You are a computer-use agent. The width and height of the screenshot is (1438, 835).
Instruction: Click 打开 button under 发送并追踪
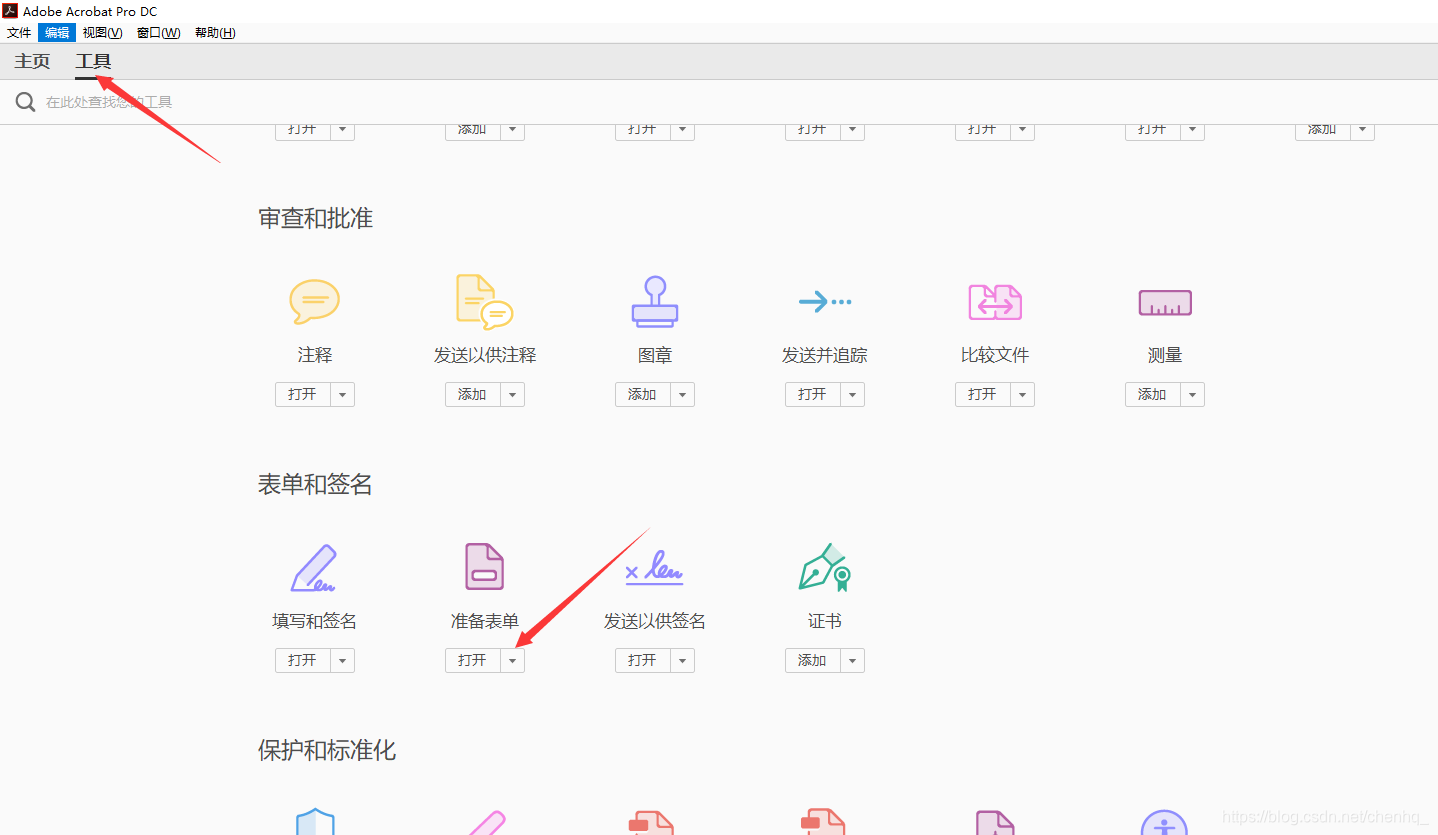pos(813,394)
